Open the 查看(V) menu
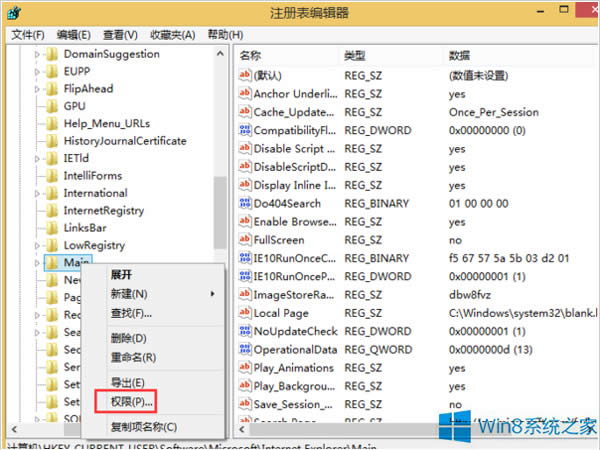 pyautogui.click(x=120, y=35)
